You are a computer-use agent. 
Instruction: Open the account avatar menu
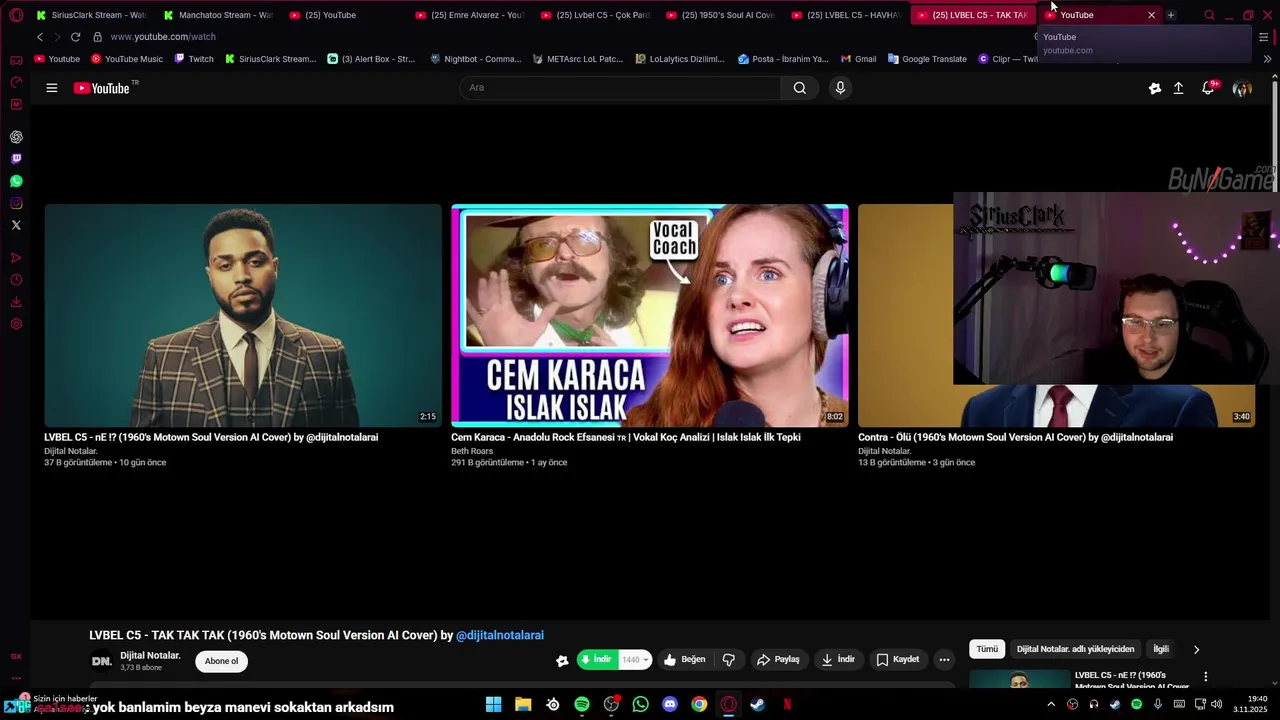[x=1242, y=88]
